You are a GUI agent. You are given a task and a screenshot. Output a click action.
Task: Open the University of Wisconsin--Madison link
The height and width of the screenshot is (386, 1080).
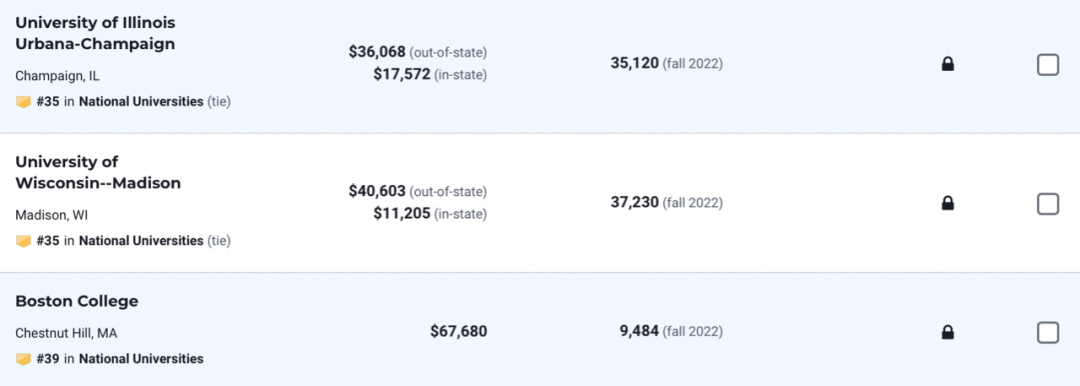(98, 172)
